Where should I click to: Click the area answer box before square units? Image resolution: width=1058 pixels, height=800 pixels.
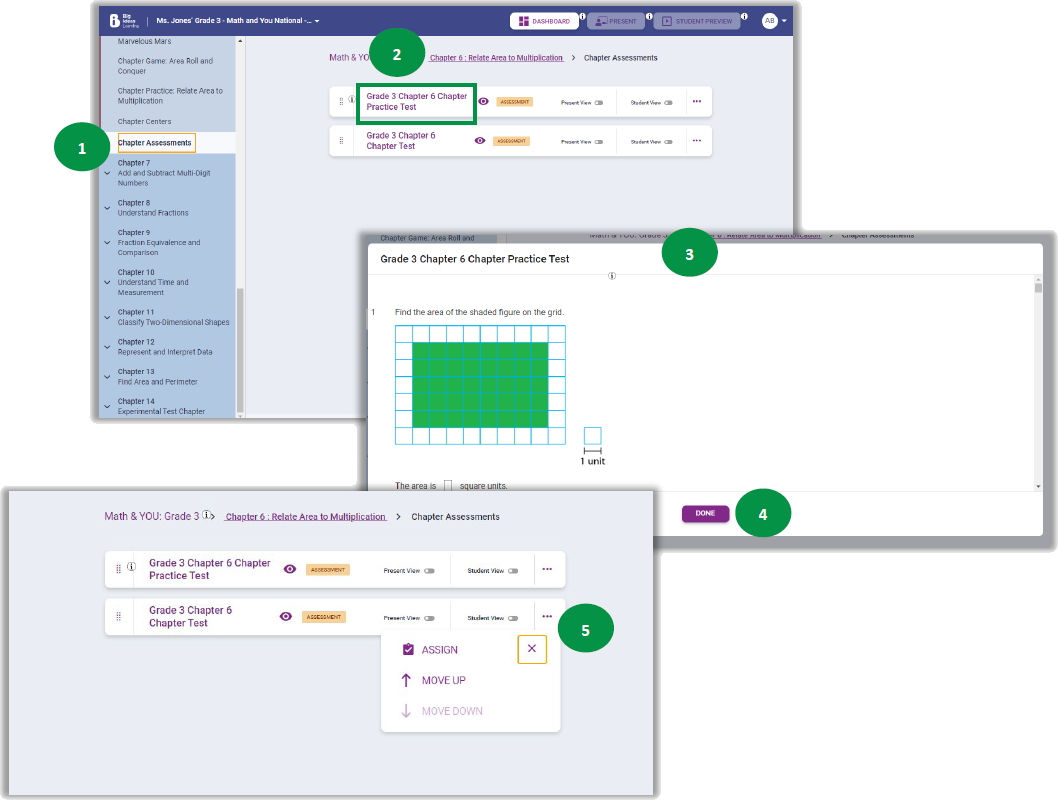pyautogui.click(x=448, y=486)
